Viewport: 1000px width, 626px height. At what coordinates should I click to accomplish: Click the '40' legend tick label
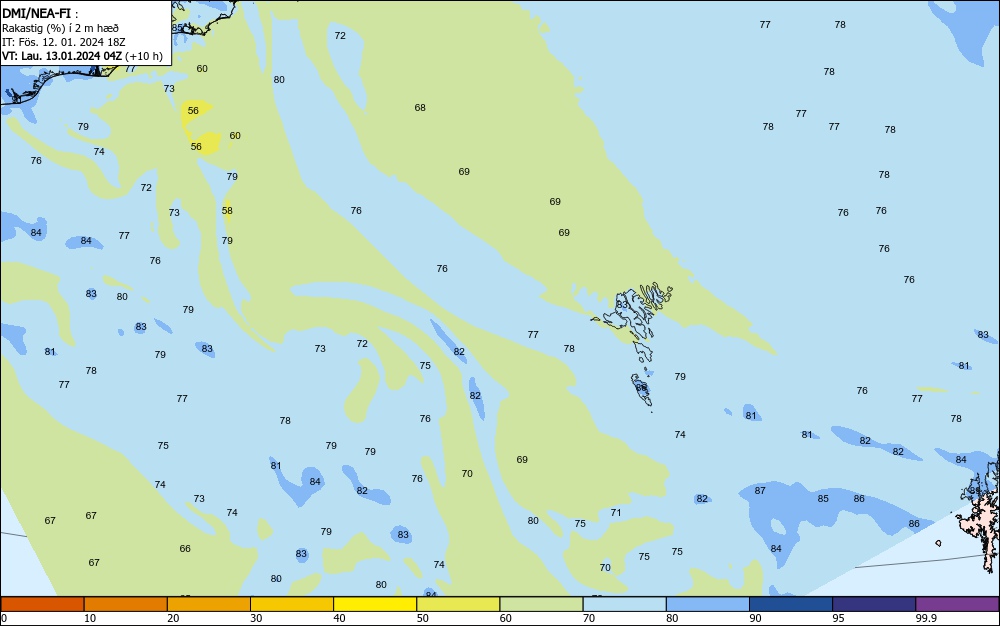[x=339, y=618]
